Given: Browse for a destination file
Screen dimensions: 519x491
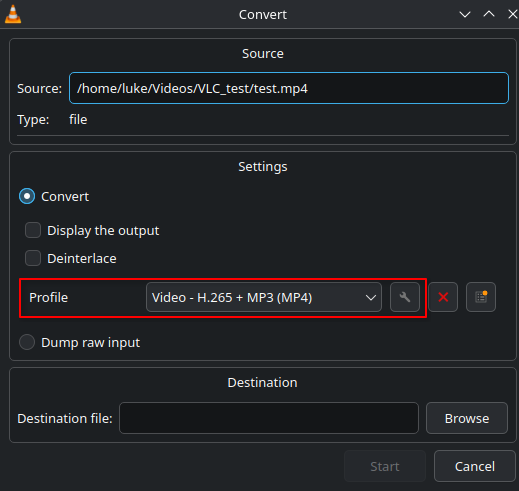Looking at the screenshot, I should pyautogui.click(x=467, y=418).
